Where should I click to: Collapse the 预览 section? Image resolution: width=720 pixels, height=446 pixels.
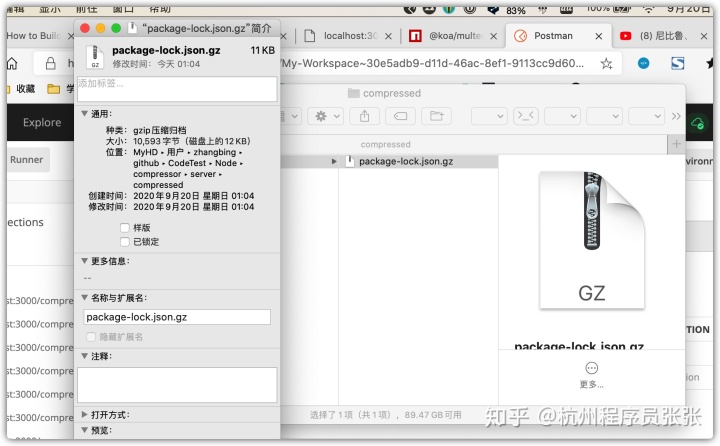pyautogui.click(x=84, y=430)
